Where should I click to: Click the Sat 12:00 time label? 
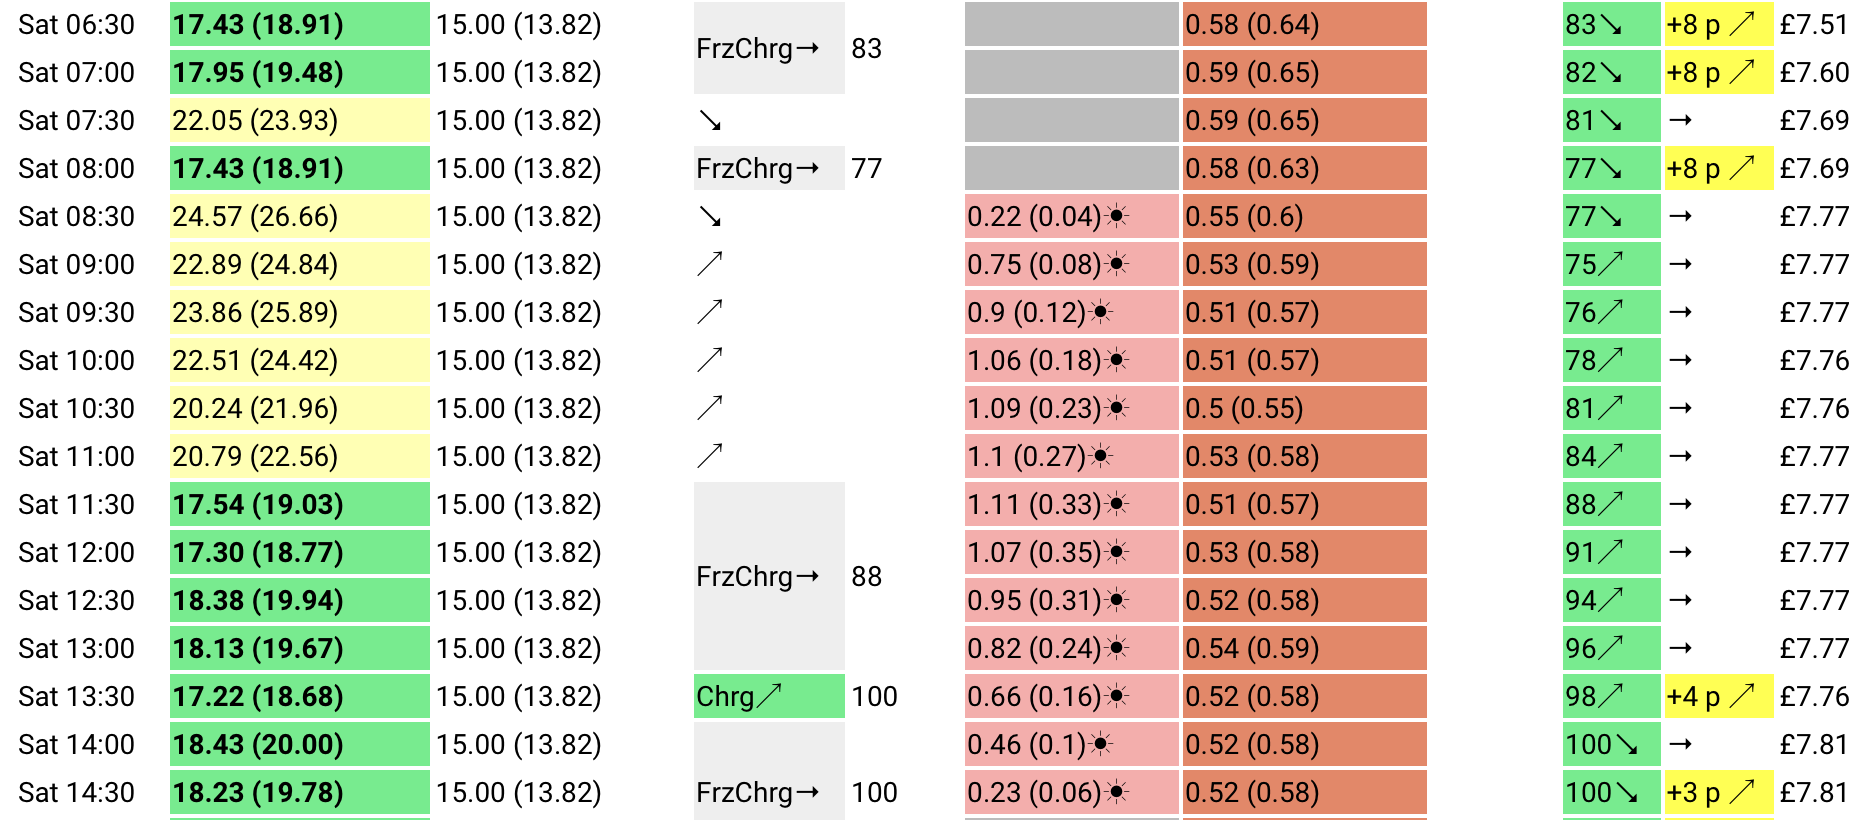tap(76, 552)
